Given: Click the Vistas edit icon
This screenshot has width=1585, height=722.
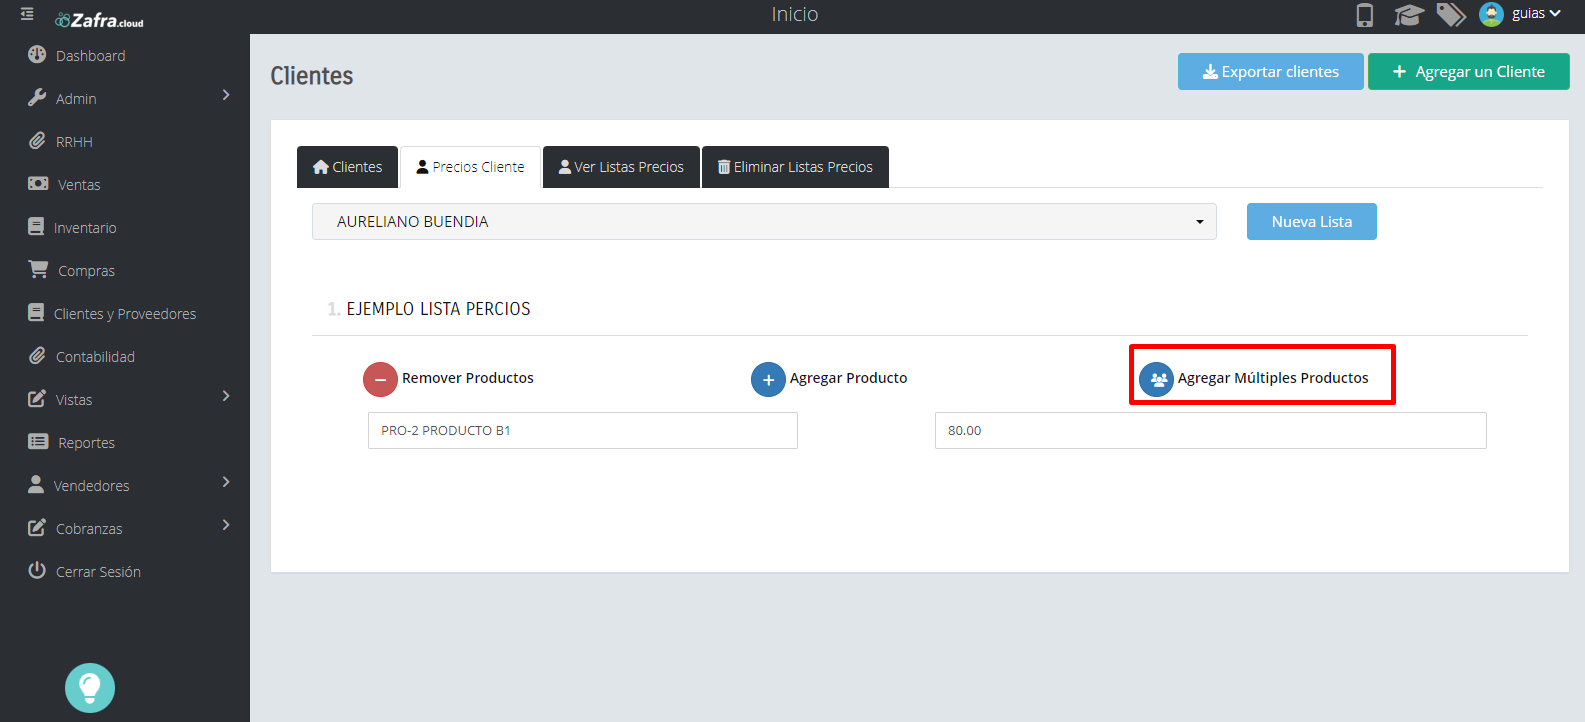Looking at the screenshot, I should 37,399.
